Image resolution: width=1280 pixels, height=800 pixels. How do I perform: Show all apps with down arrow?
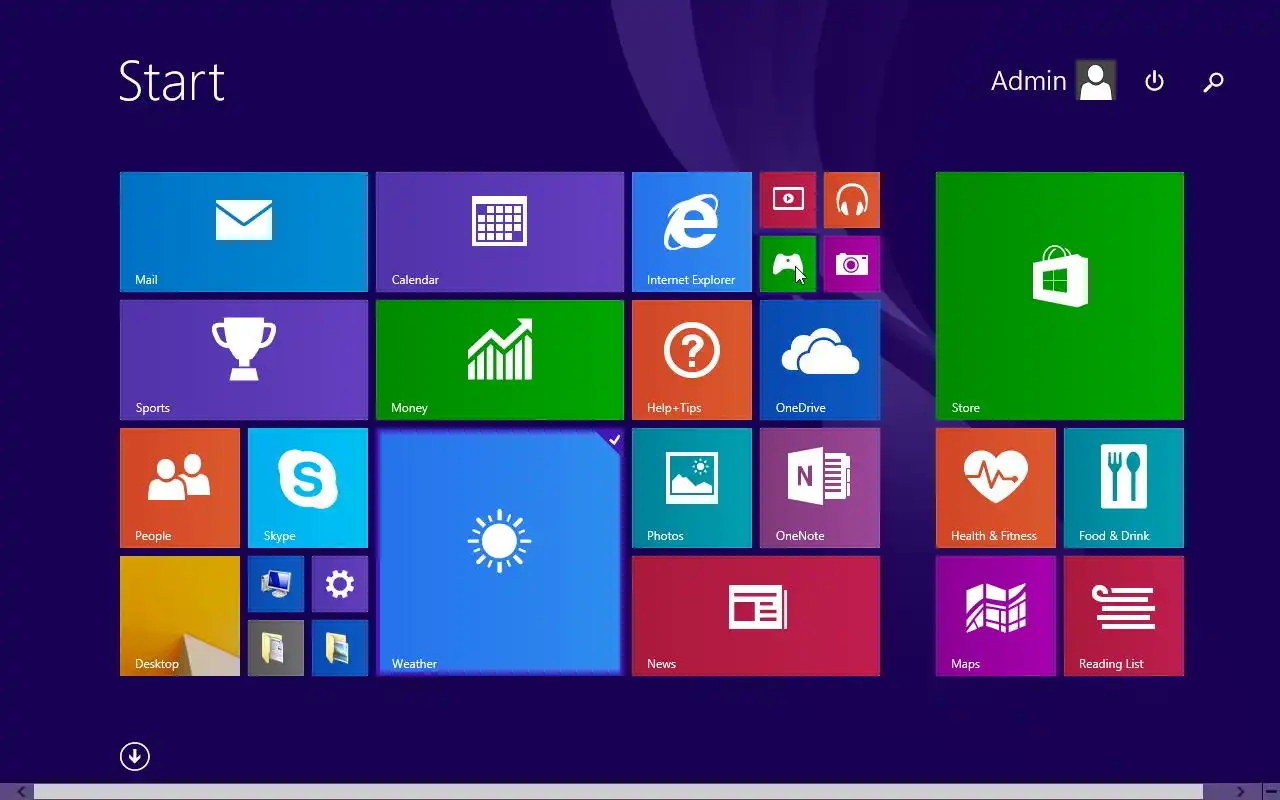pyautogui.click(x=135, y=756)
